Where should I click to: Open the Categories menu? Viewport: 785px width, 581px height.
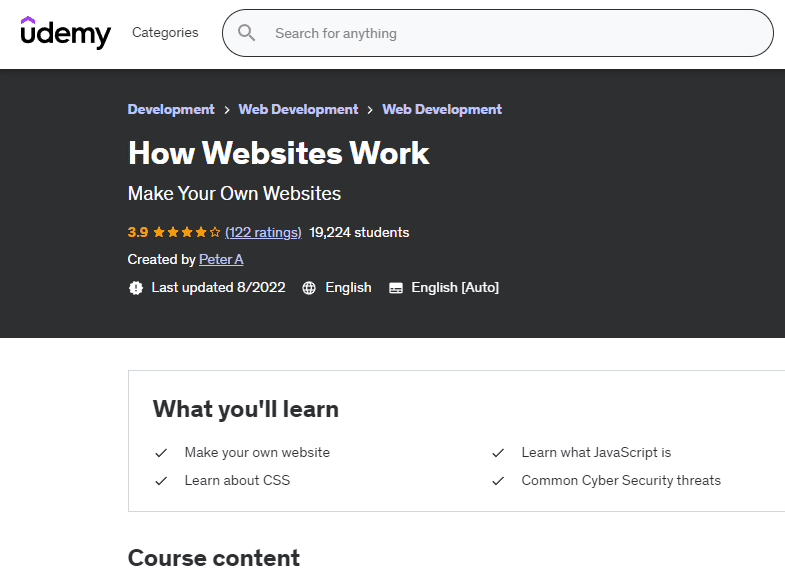[x=165, y=33]
